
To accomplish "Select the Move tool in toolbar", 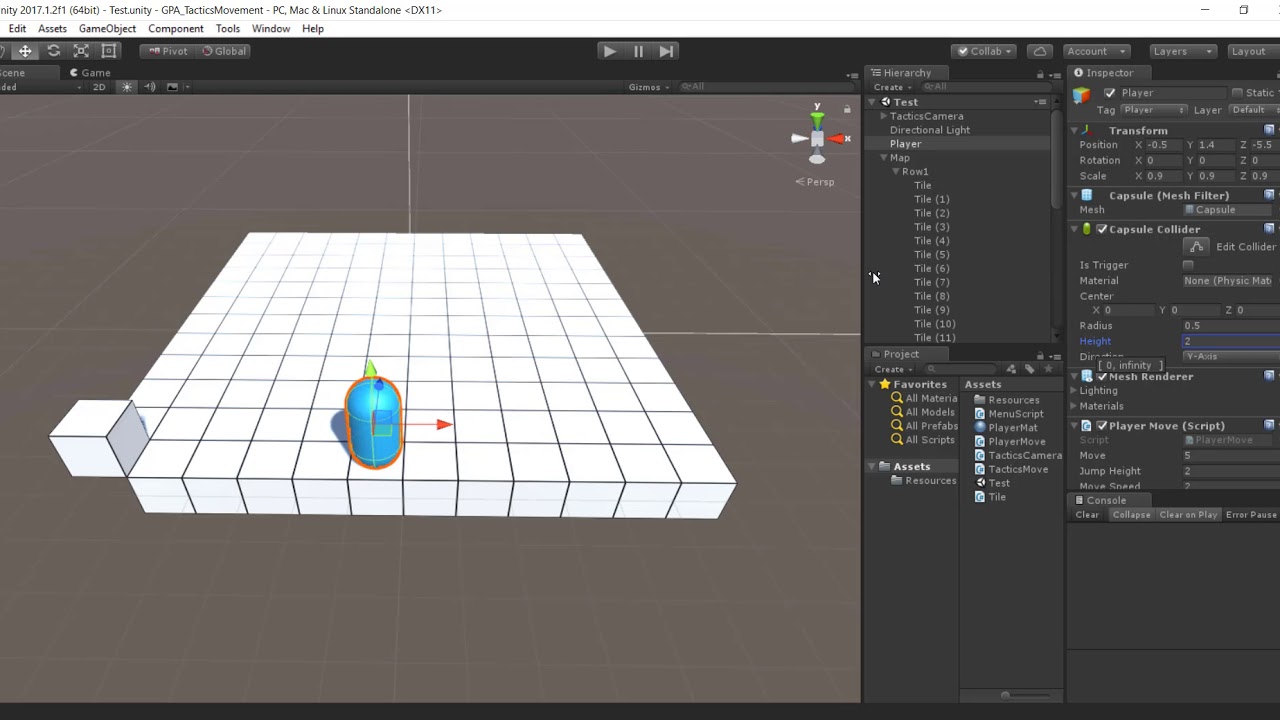I will click(25, 51).
